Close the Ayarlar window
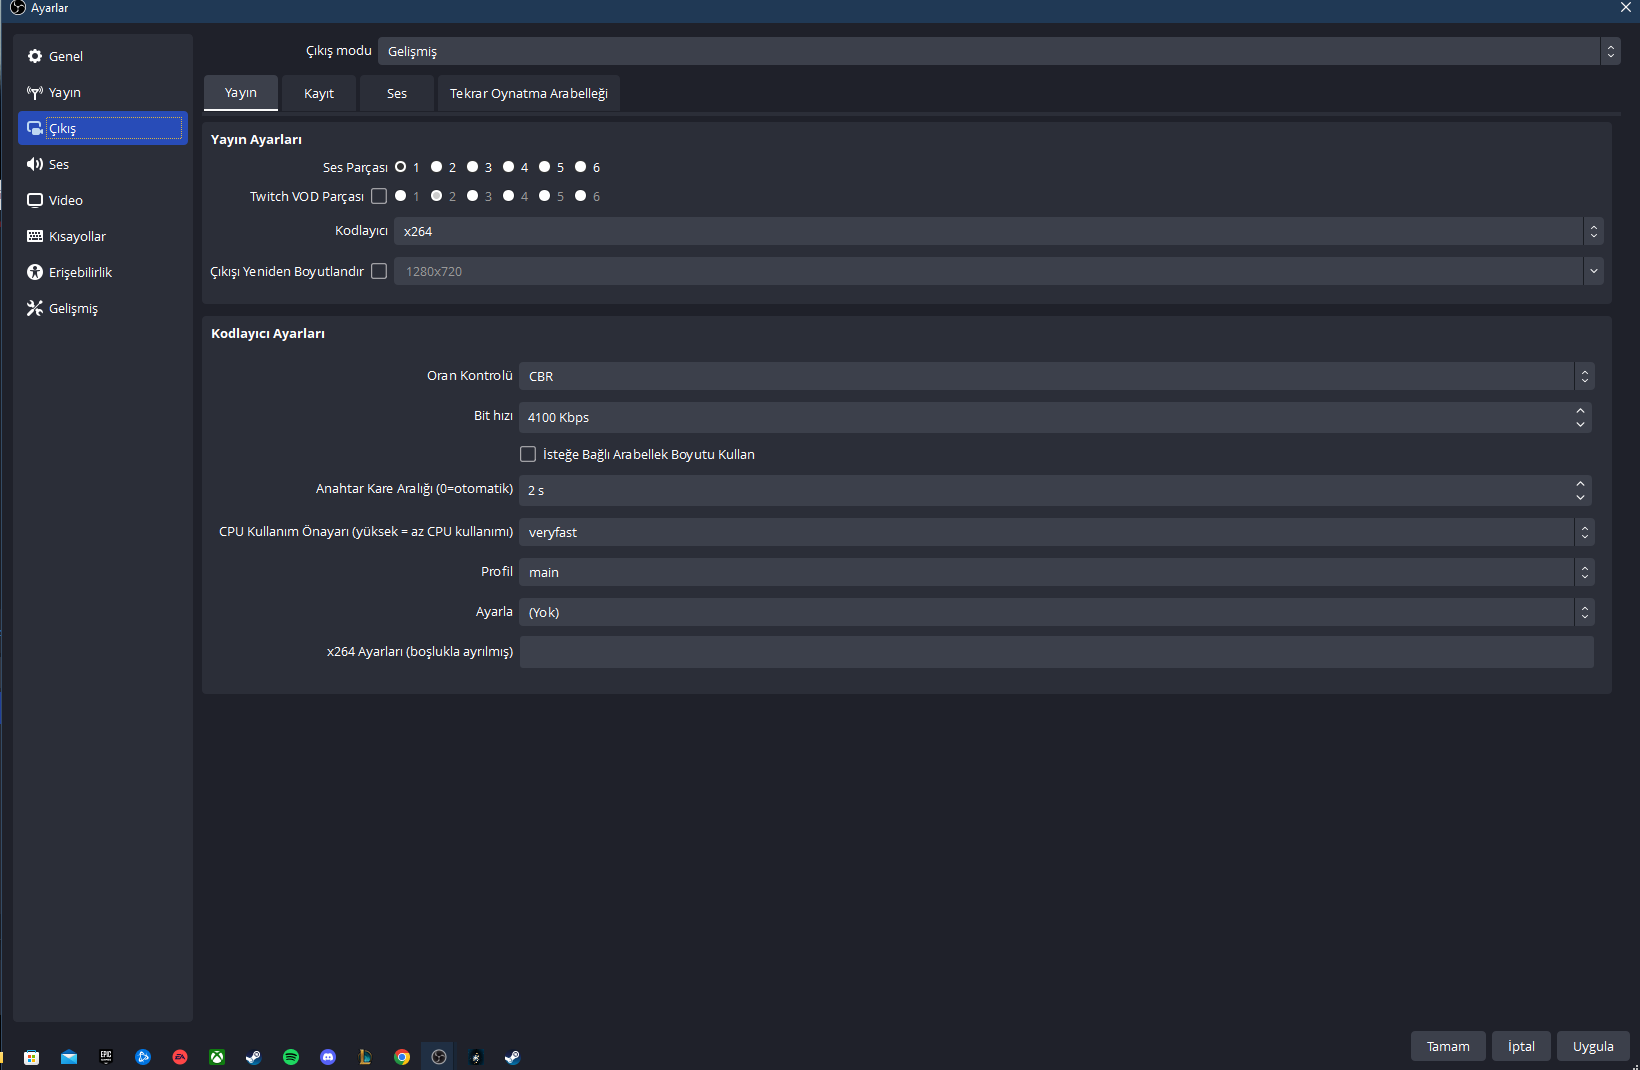The image size is (1640, 1070). click(1626, 8)
